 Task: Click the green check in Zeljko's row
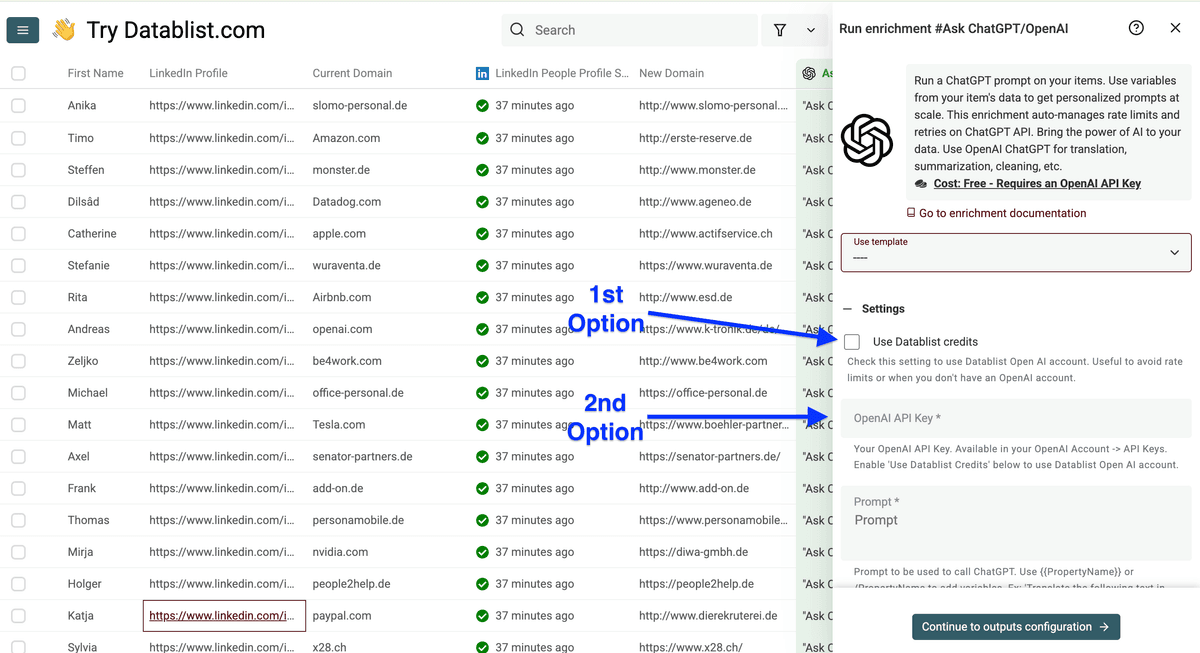click(x=483, y=361)
